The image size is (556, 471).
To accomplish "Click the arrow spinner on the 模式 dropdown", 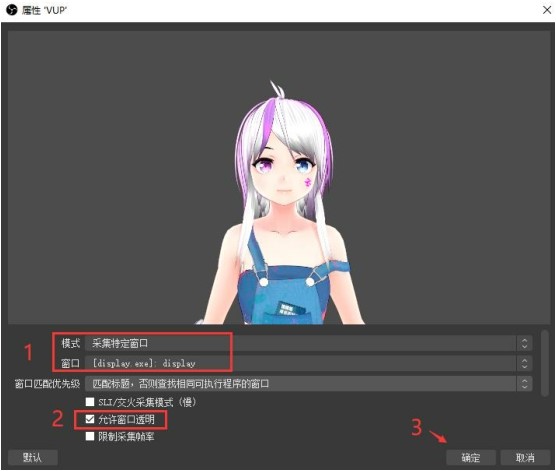I will [x=524, y=343].
